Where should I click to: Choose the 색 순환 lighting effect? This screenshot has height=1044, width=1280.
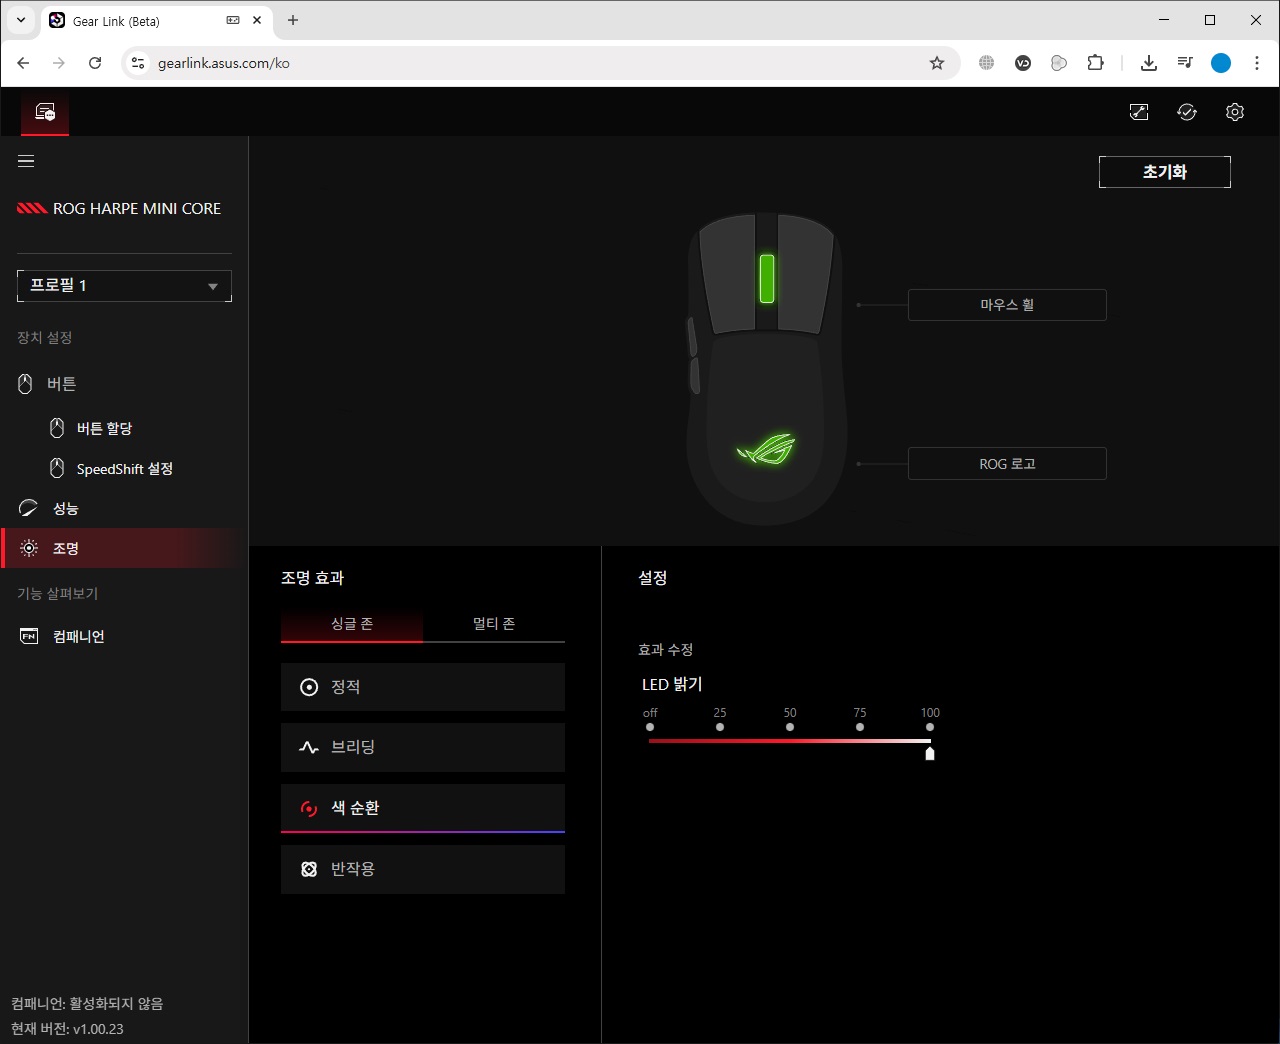tap(423, 808)
